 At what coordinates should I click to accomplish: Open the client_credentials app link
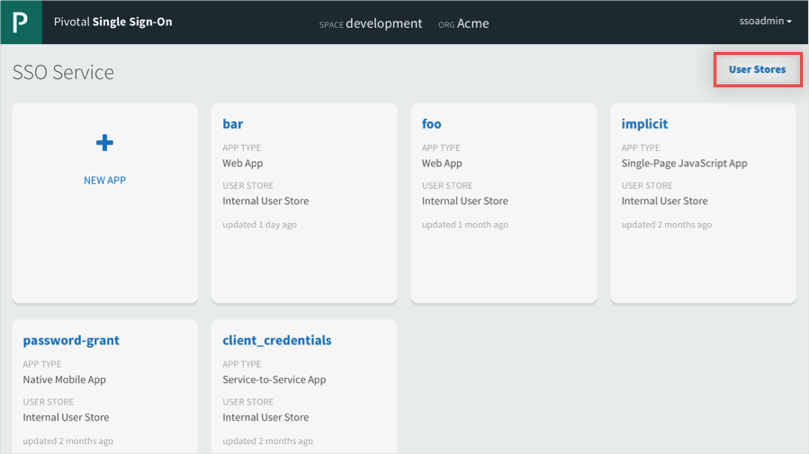[x=277, y=340]
